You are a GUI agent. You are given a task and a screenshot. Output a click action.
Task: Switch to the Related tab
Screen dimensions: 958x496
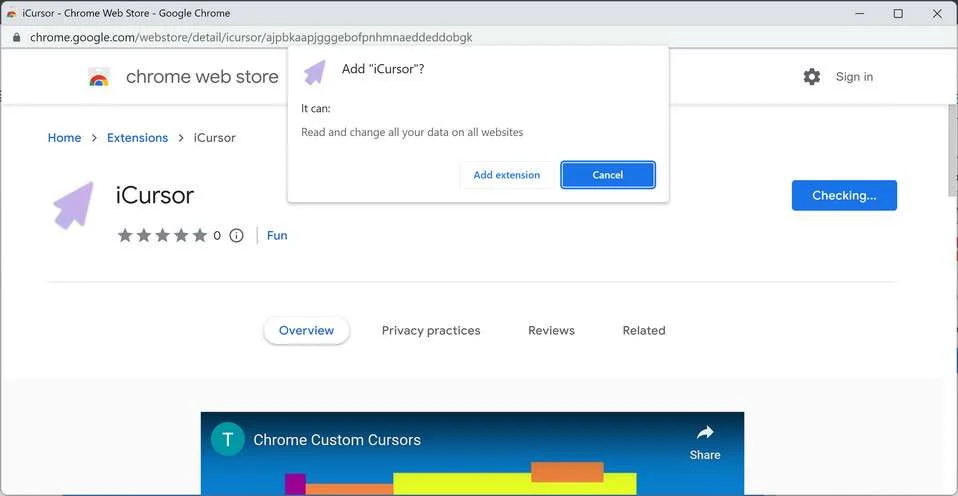click(643, 330)
